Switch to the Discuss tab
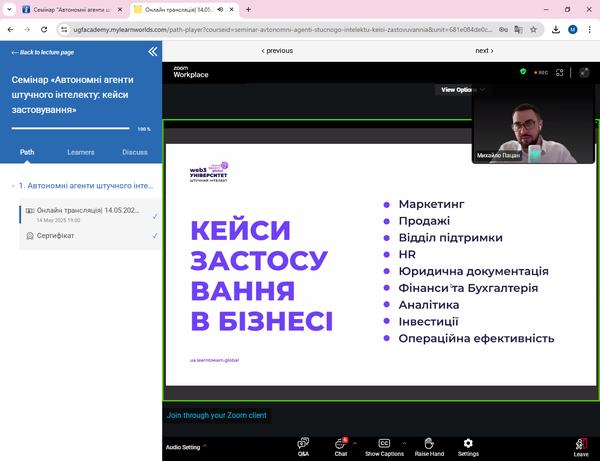This screenshot has width=600, height=461. tap(135, 152)
